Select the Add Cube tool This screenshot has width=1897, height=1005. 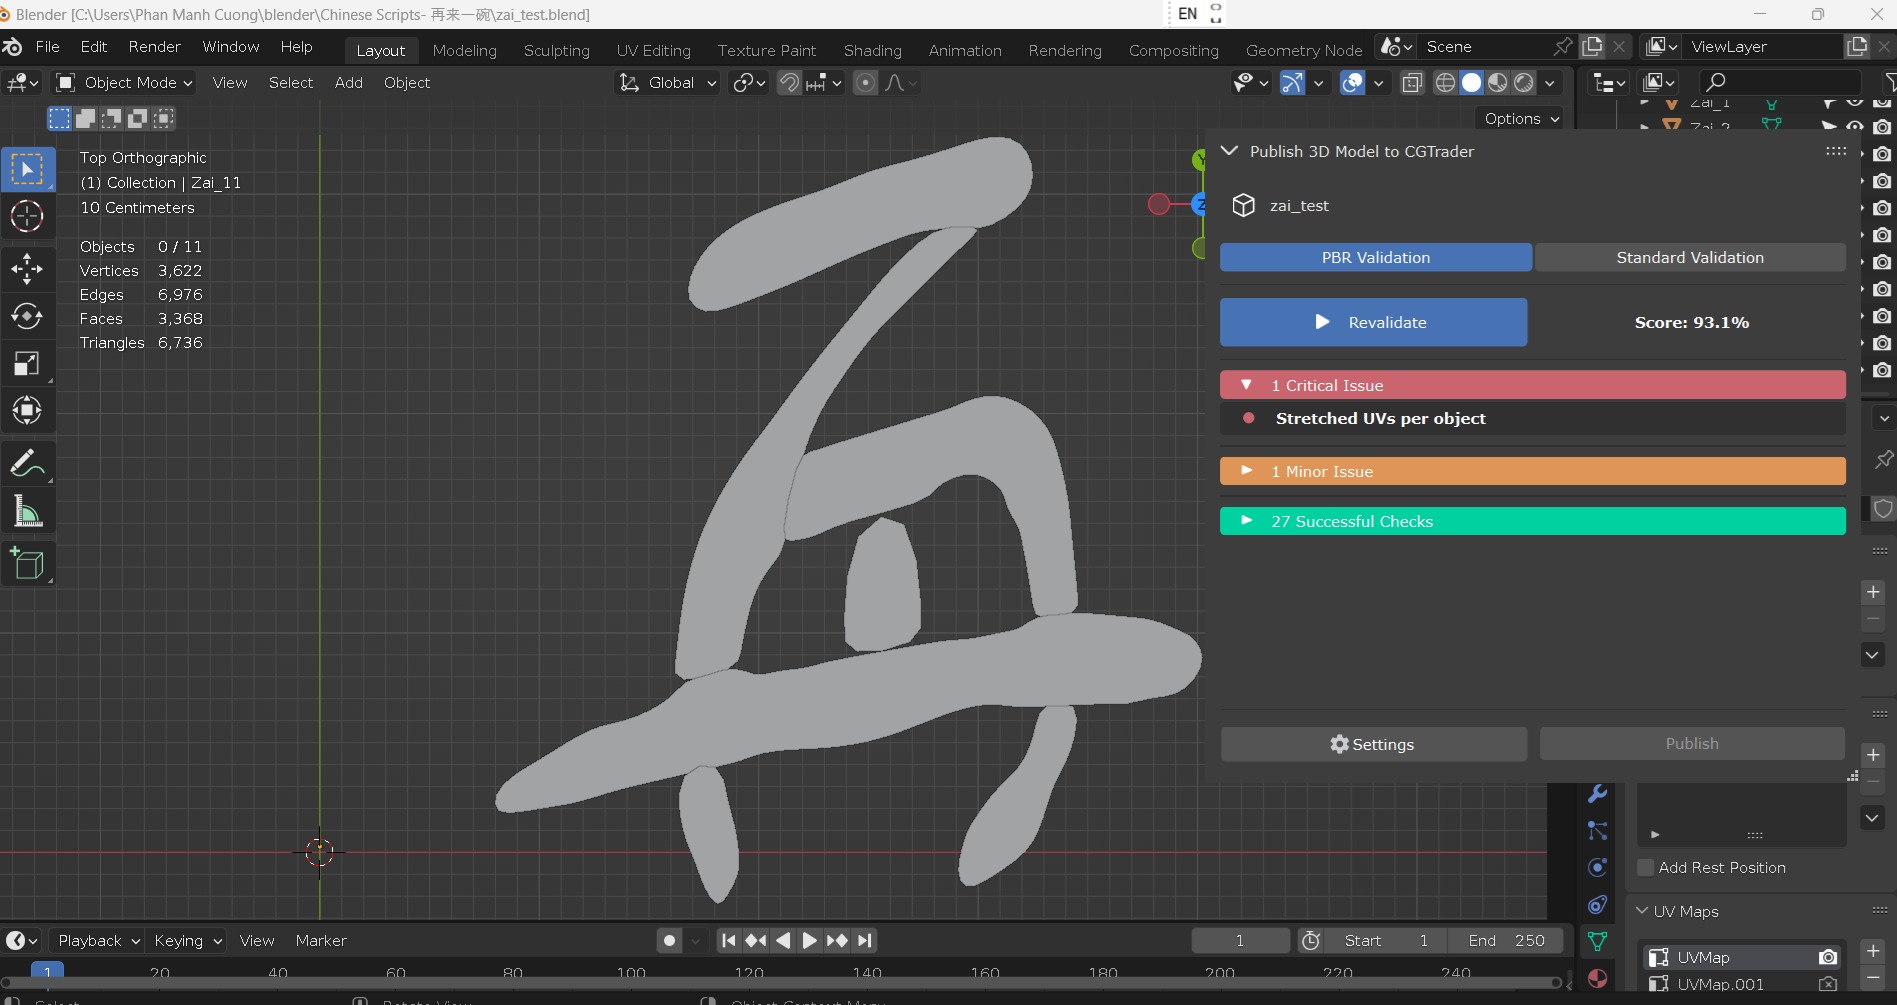pos(27,564)
